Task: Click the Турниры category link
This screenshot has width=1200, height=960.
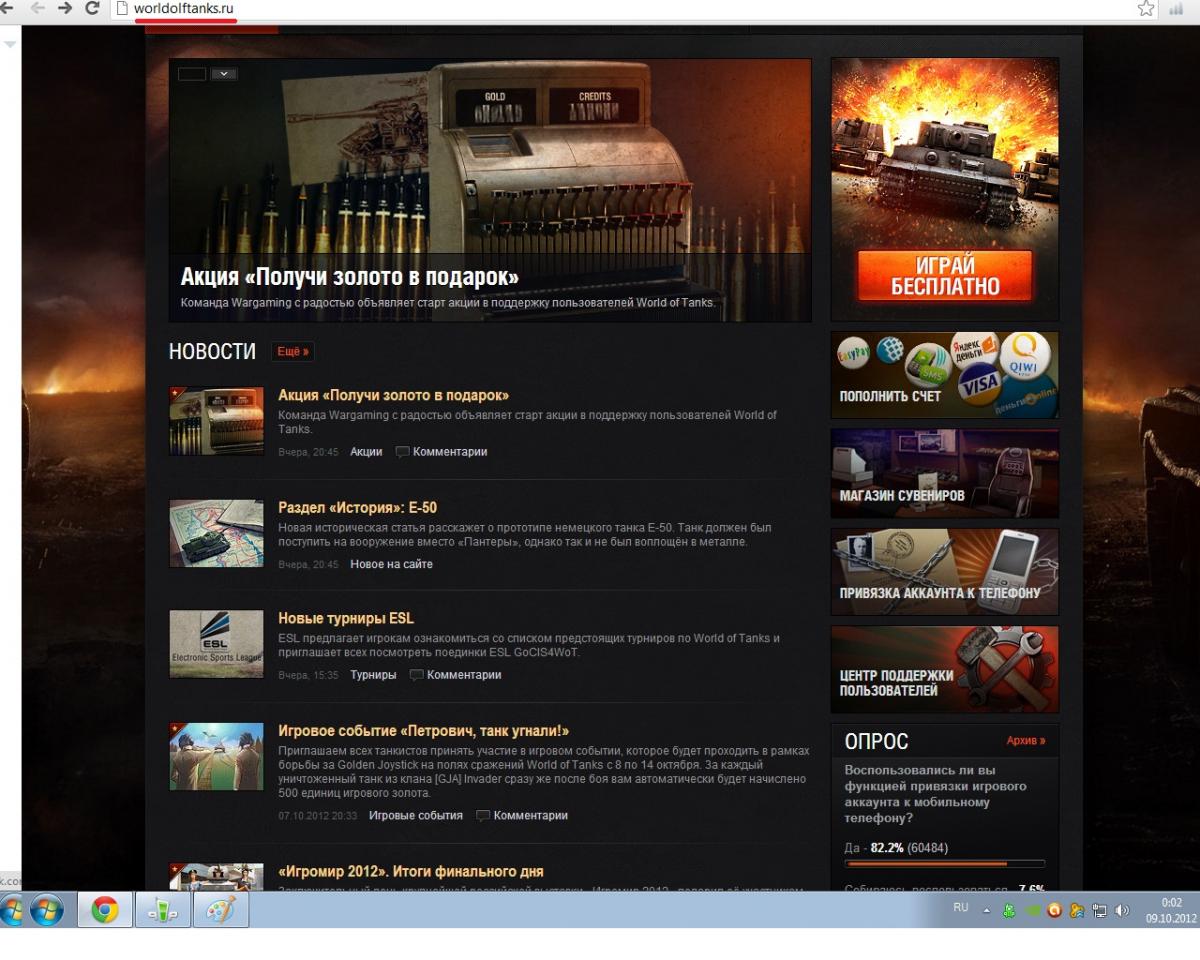Action: click(x=373, y=675)
